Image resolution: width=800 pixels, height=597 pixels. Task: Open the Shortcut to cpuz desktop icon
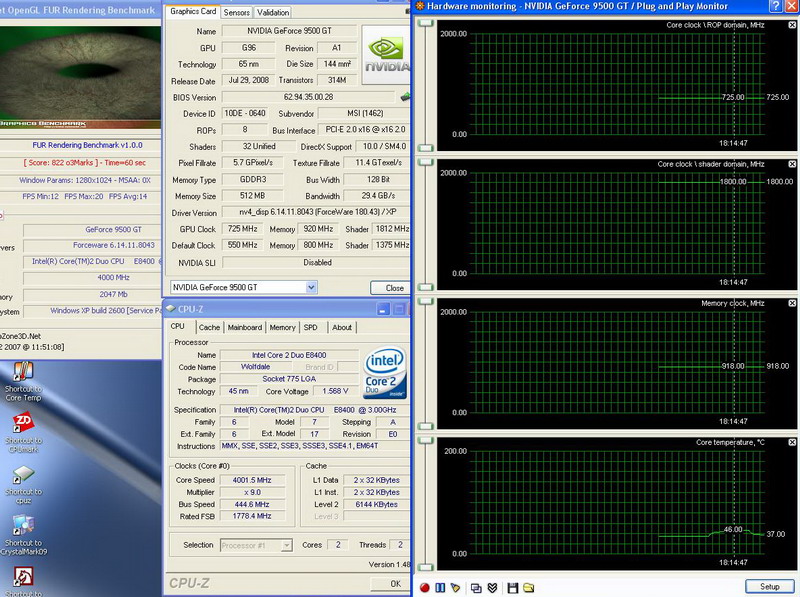click(x=23, y=484)
